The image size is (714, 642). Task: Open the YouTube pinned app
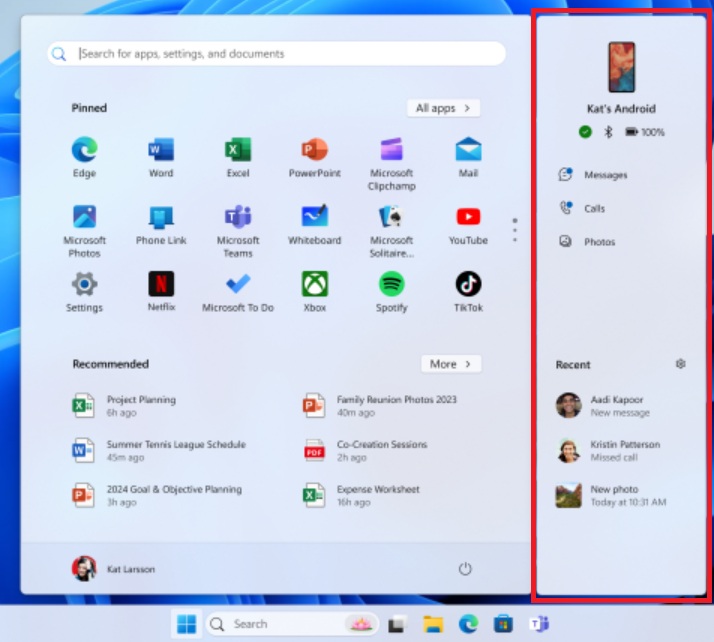point(468,224)
